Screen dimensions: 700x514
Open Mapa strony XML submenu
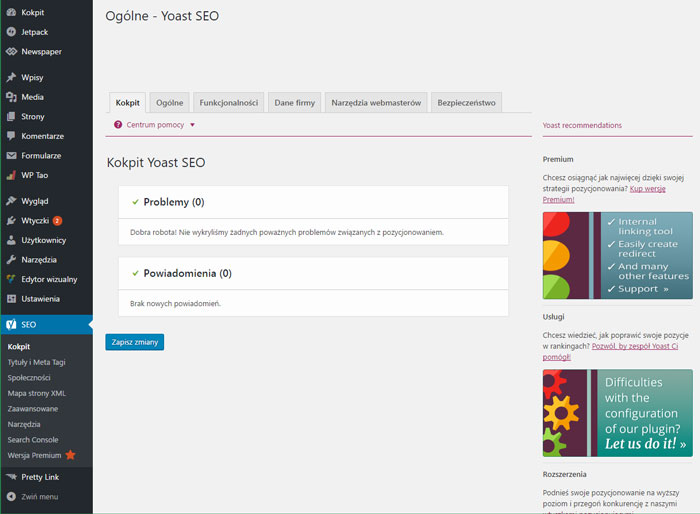click(37, 393)
